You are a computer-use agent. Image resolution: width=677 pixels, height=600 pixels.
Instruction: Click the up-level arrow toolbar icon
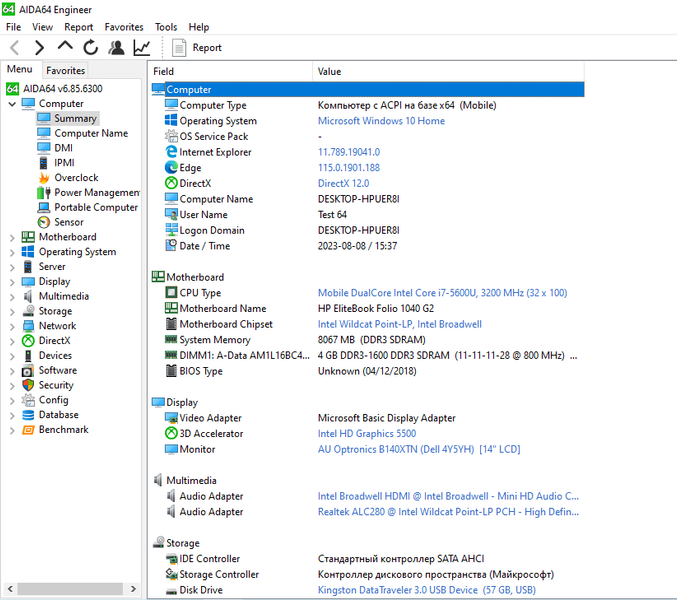(x=65, y=46)
